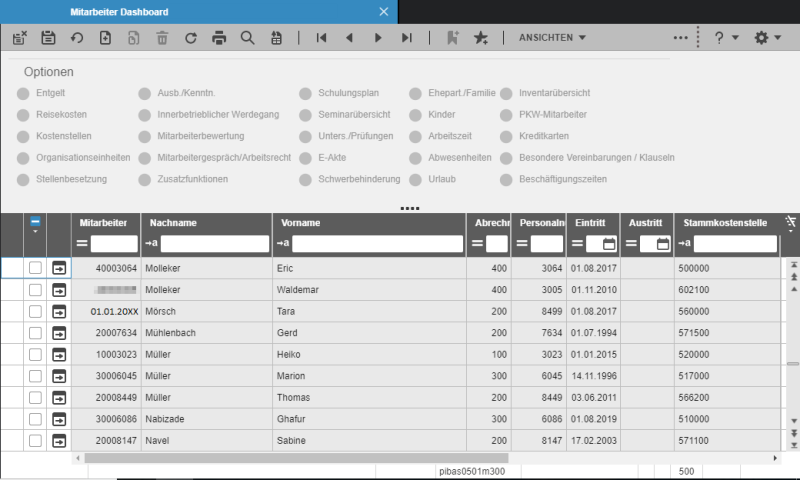Click the cancel edit toolbar icon

coord(20,38)
